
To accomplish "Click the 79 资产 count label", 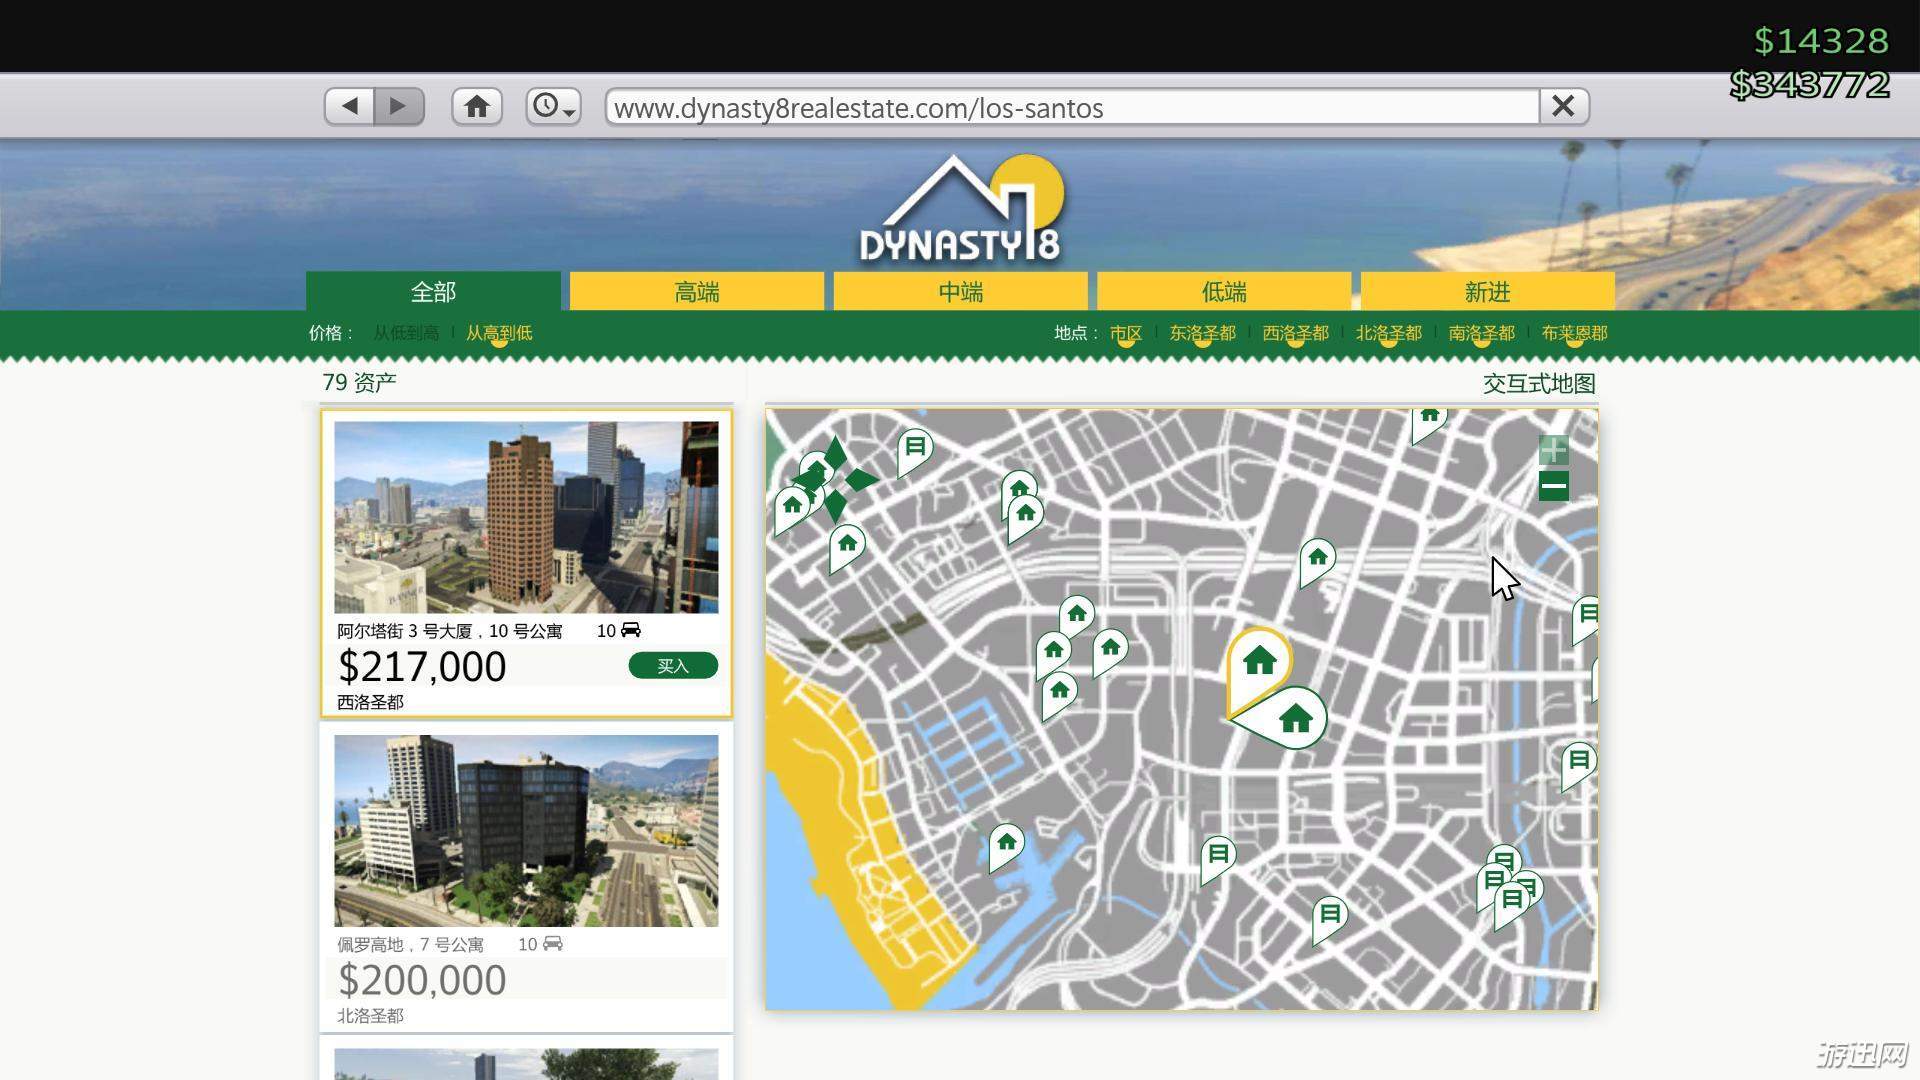I will click(x=359, y=383).
